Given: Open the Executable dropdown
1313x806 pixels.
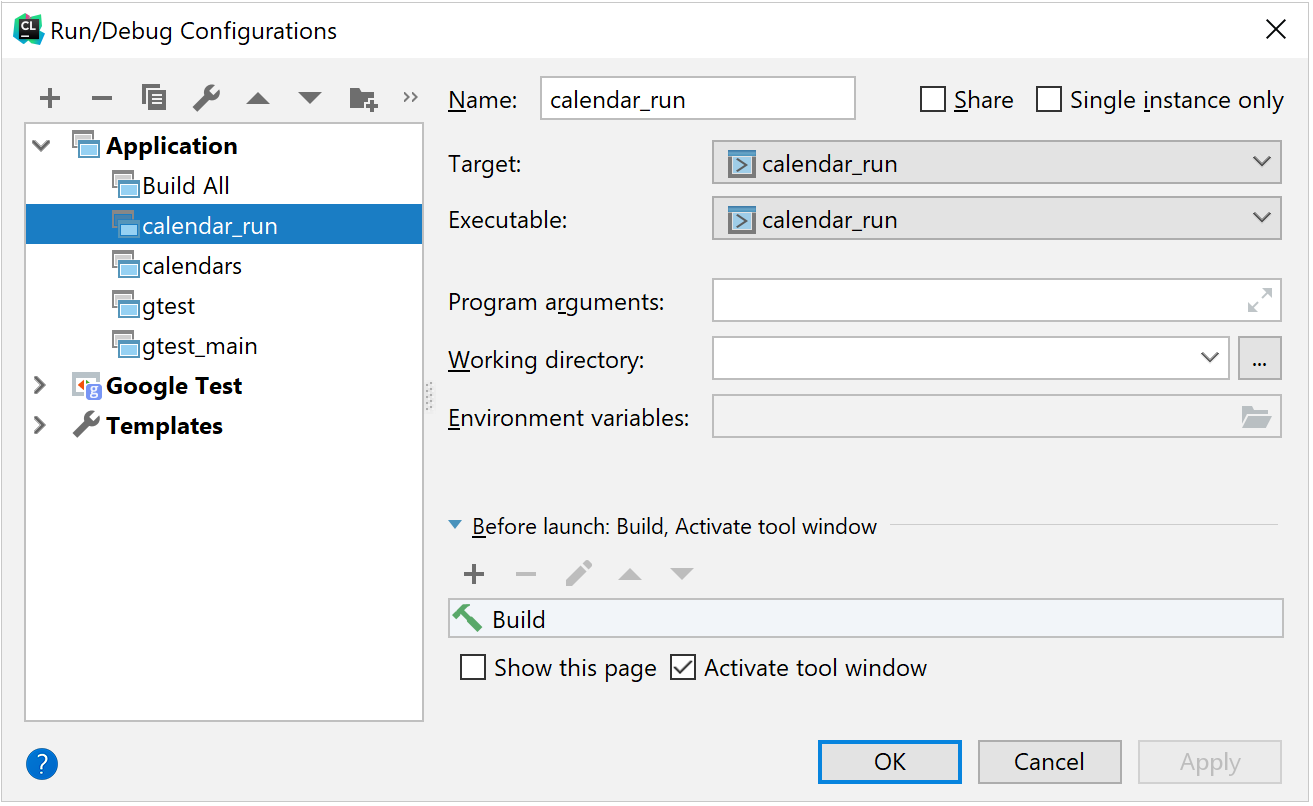Looking at the screenshot, I should [x=996, y=220].
